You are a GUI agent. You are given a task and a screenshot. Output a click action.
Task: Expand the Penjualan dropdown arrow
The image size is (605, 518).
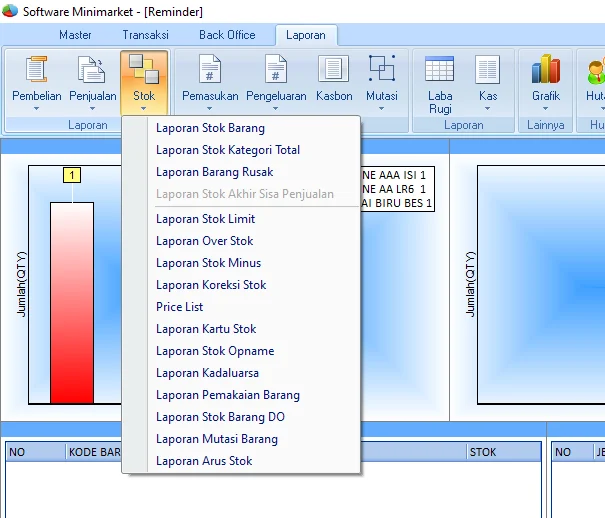pyautogui.click(x=92, y=109)
